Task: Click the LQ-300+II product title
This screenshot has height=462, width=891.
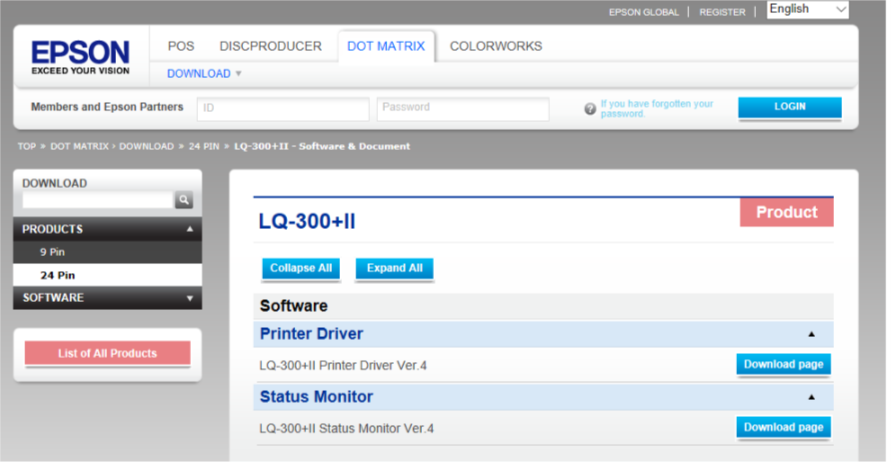Action: (x=307, y=221)
